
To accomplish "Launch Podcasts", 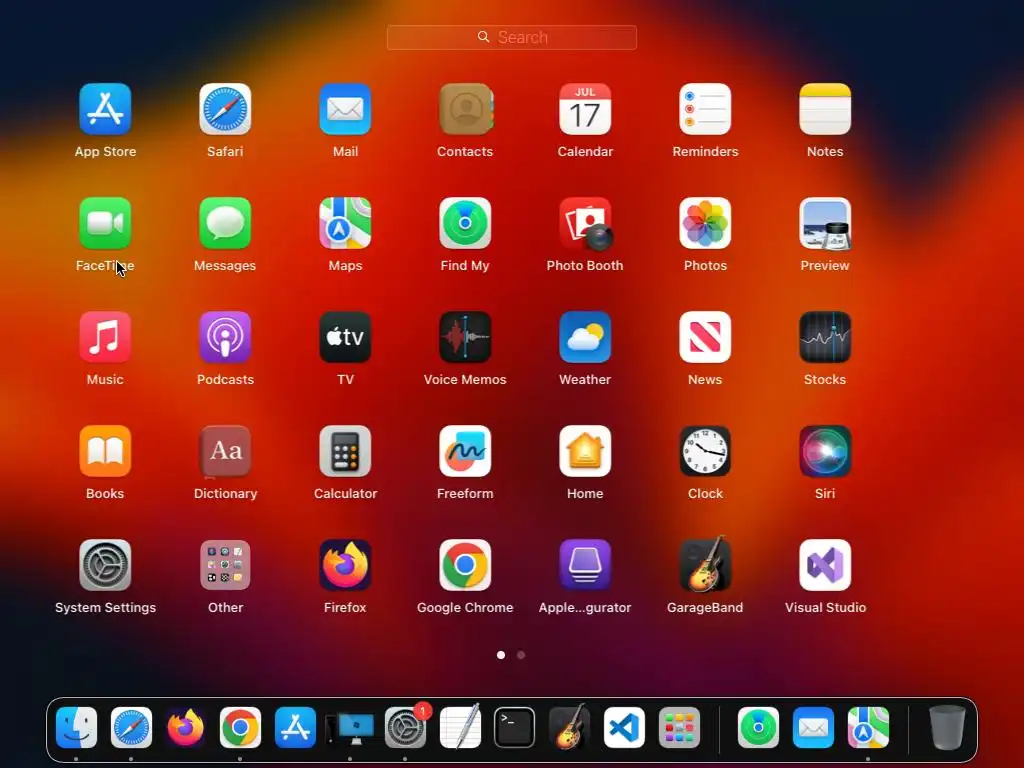I will 225,337.
